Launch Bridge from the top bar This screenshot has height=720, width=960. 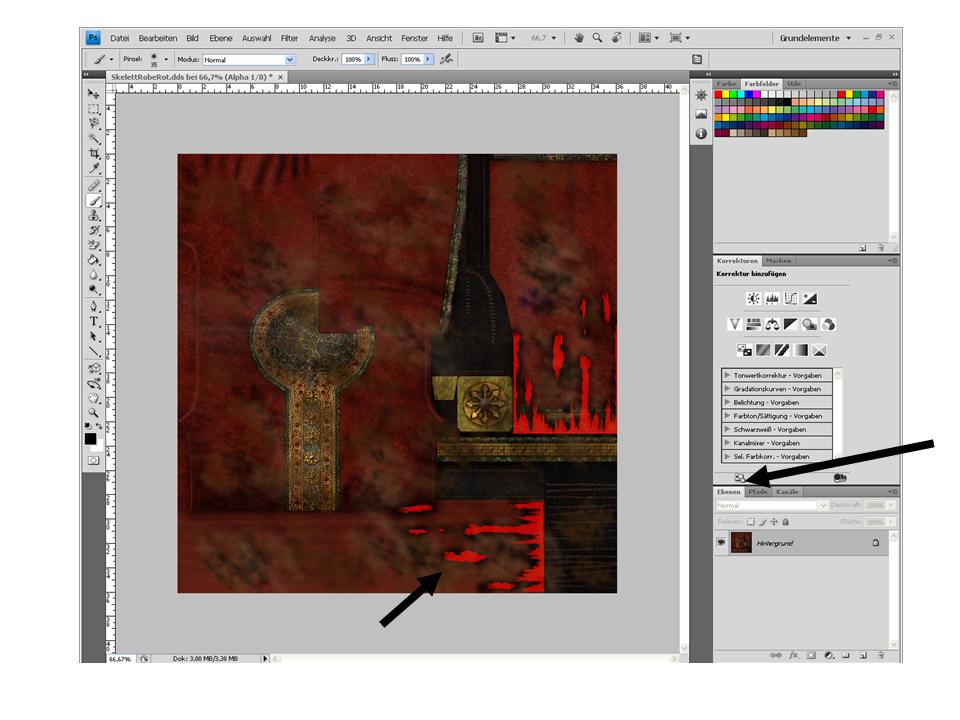pyautogui.click(x=478, y=38)
